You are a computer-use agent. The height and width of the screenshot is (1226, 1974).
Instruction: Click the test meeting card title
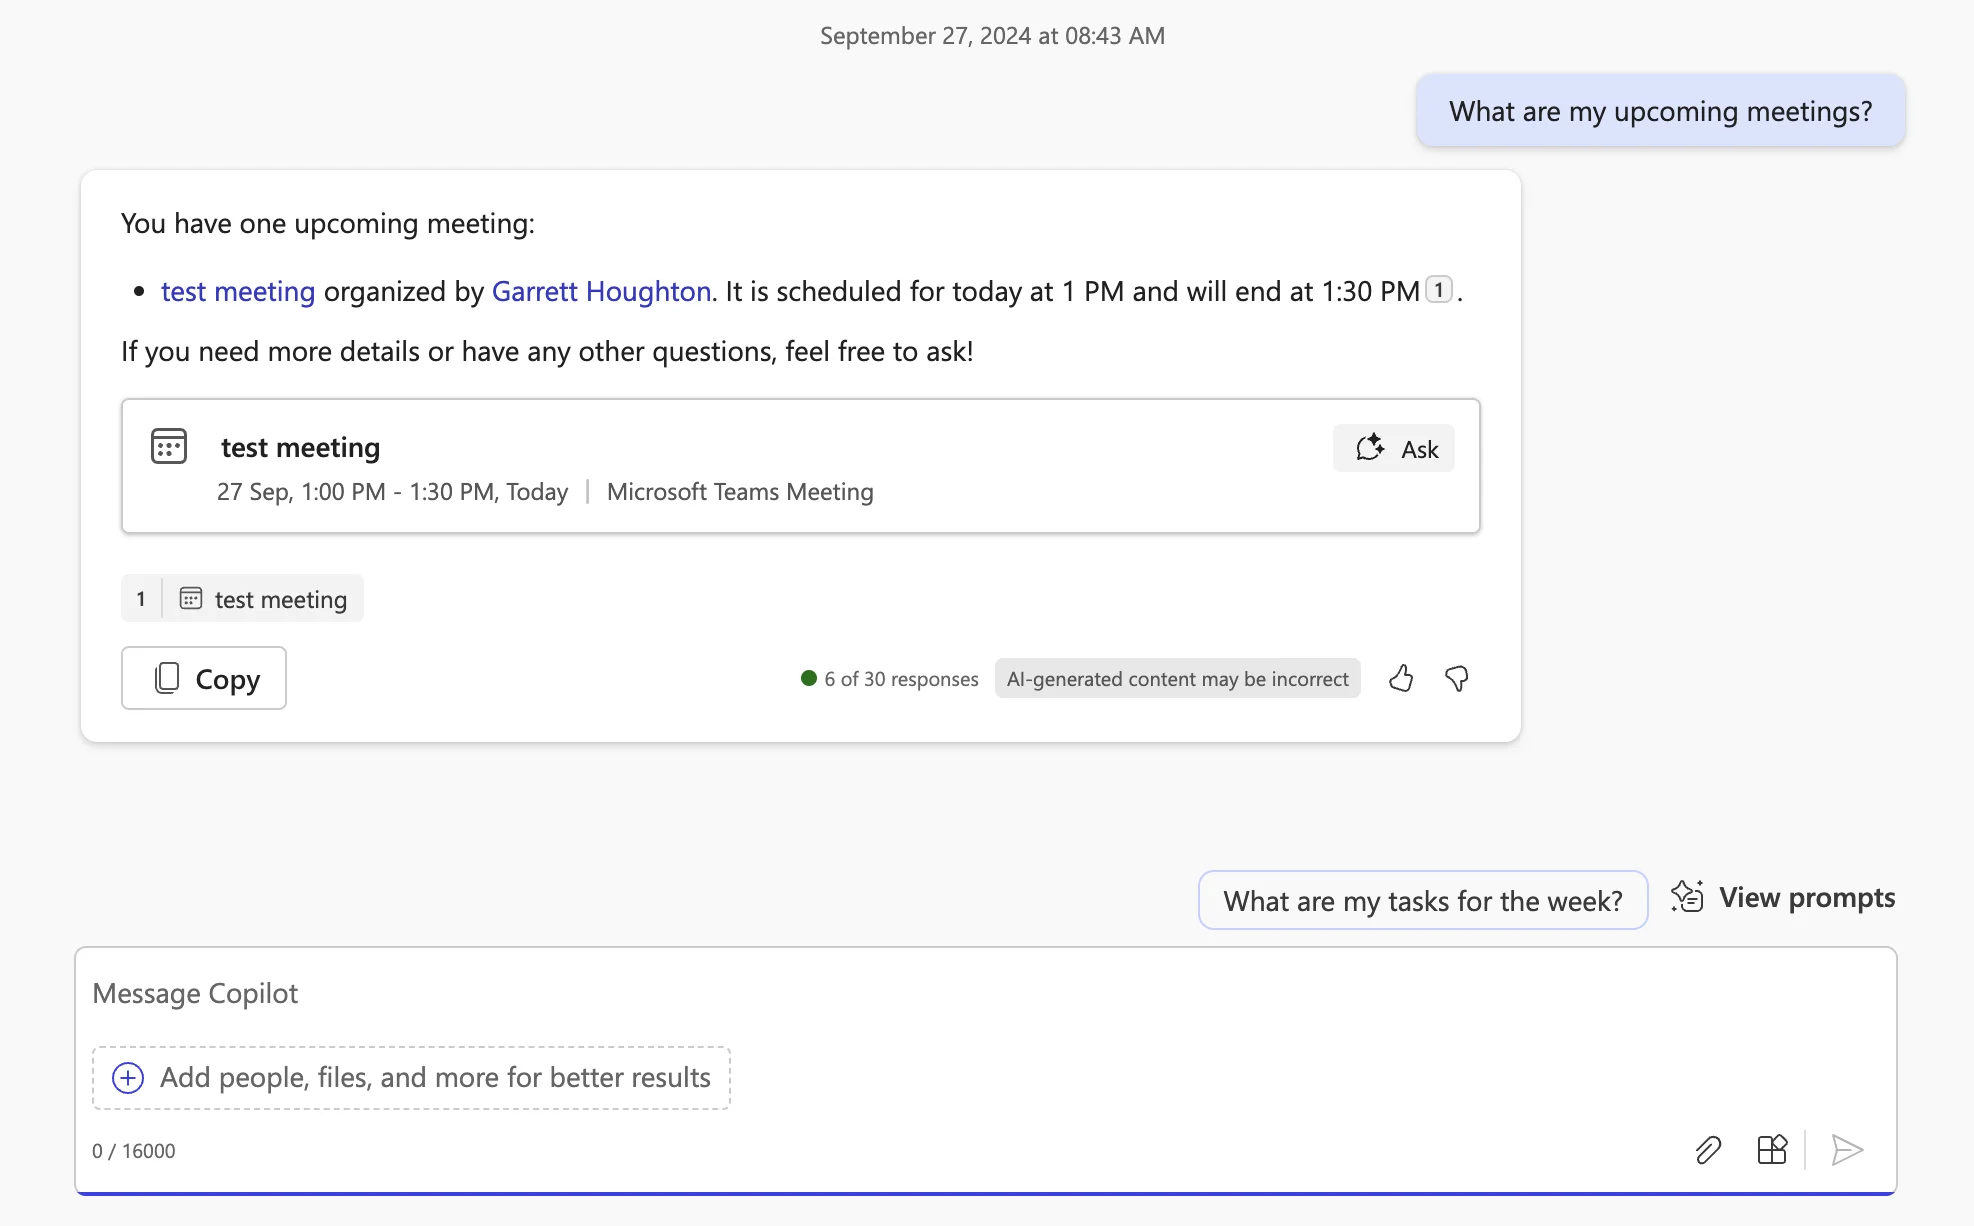(300, 448)
